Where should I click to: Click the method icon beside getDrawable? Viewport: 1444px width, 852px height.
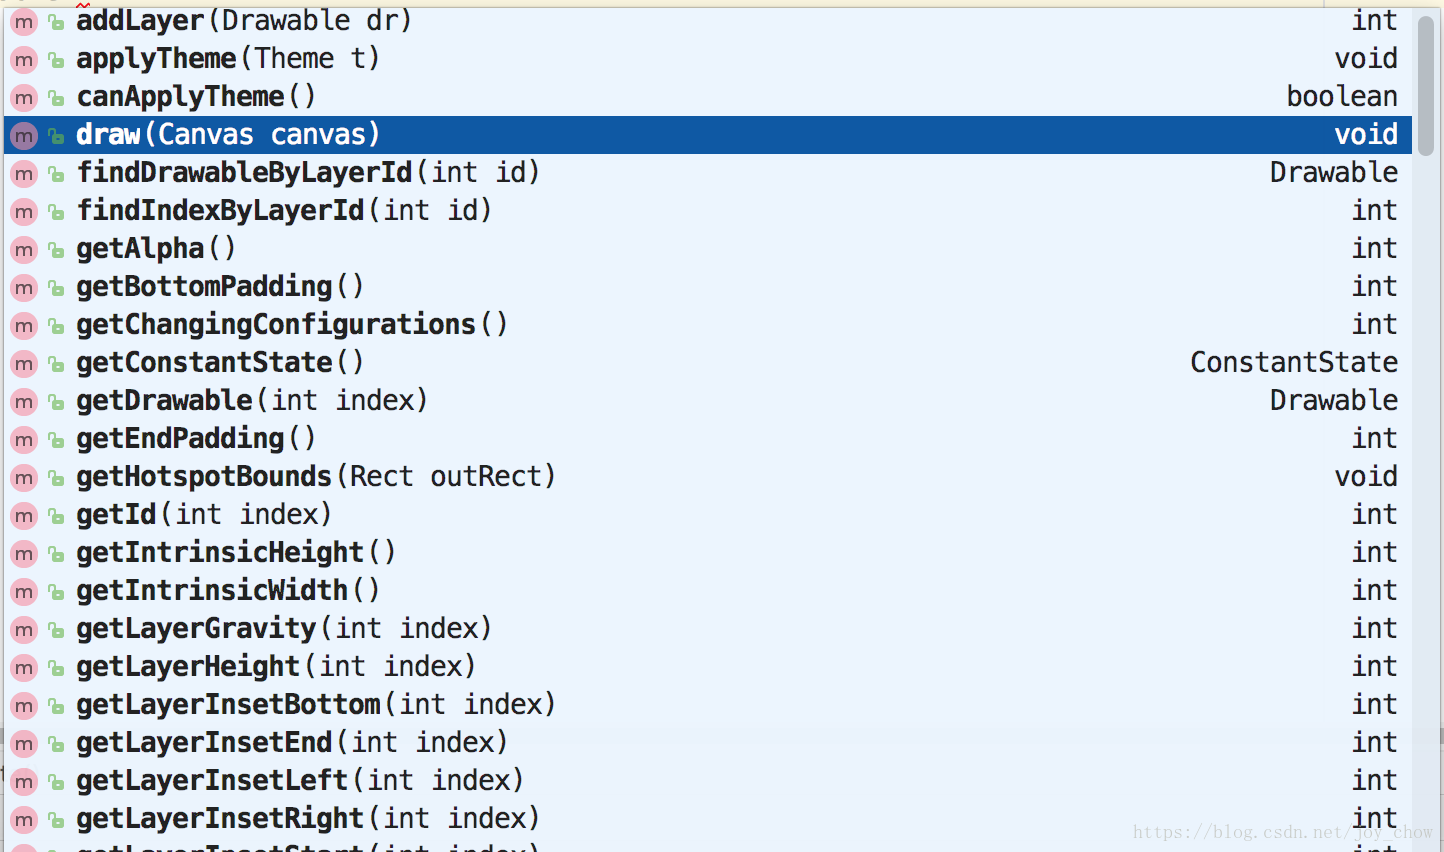24,402
